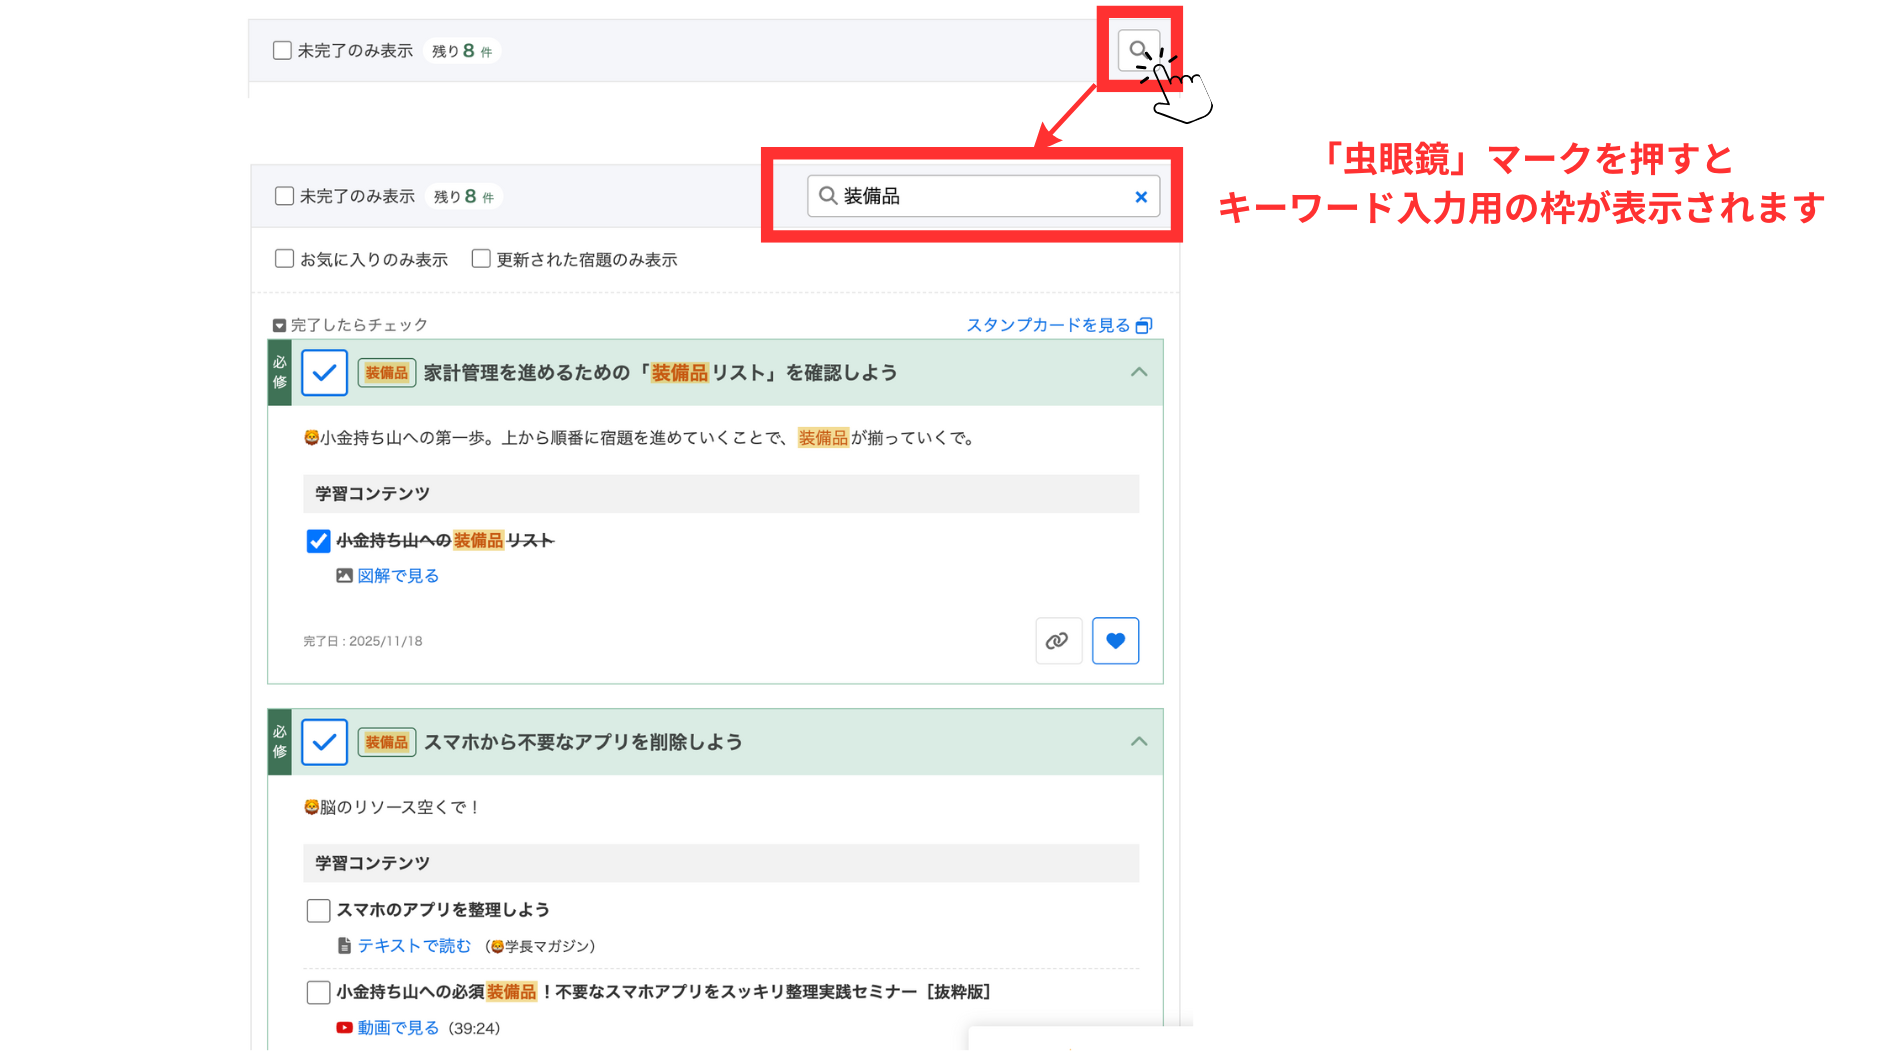Click the magnifying glass search icon at top

[x=1138, y=49]
